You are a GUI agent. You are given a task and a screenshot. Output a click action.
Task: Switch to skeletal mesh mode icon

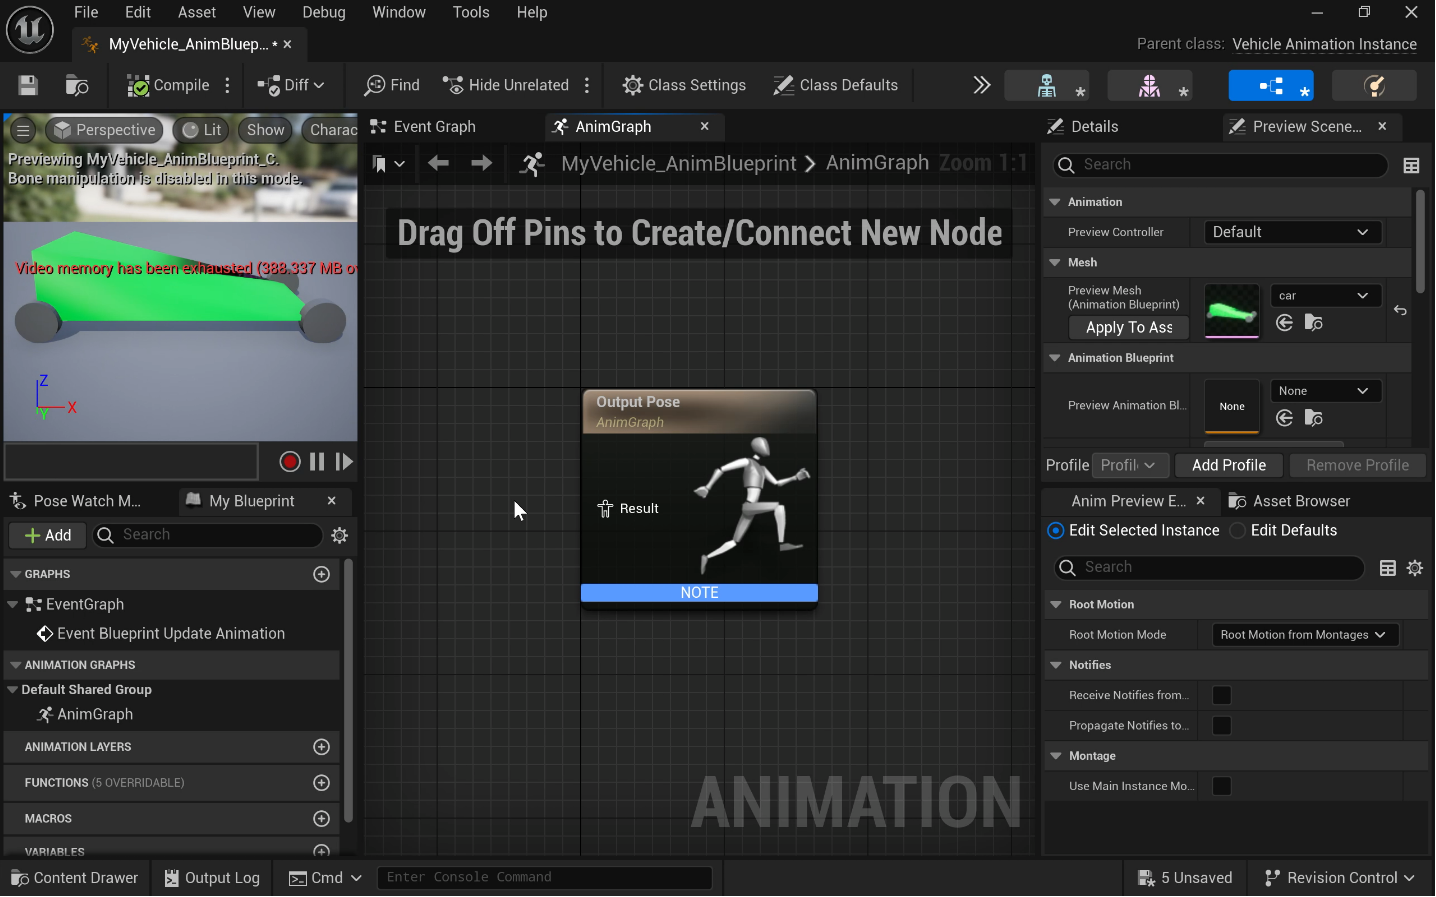click(1149, 86)
